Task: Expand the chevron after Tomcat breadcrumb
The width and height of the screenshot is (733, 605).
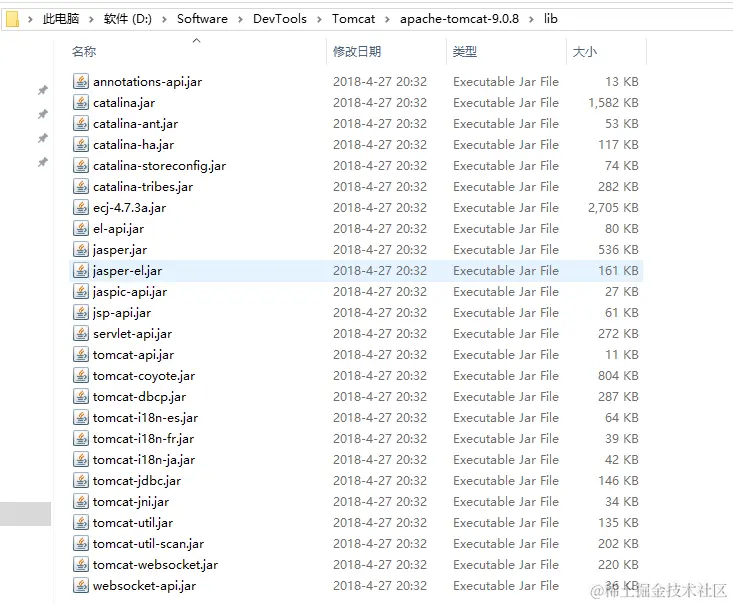Action: [388, 20]
